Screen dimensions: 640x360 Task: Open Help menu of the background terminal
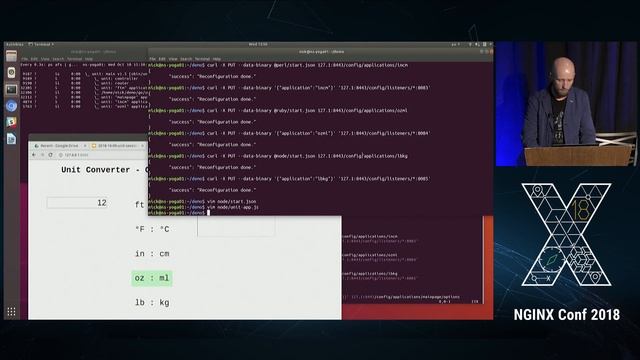tap(89, 59)
